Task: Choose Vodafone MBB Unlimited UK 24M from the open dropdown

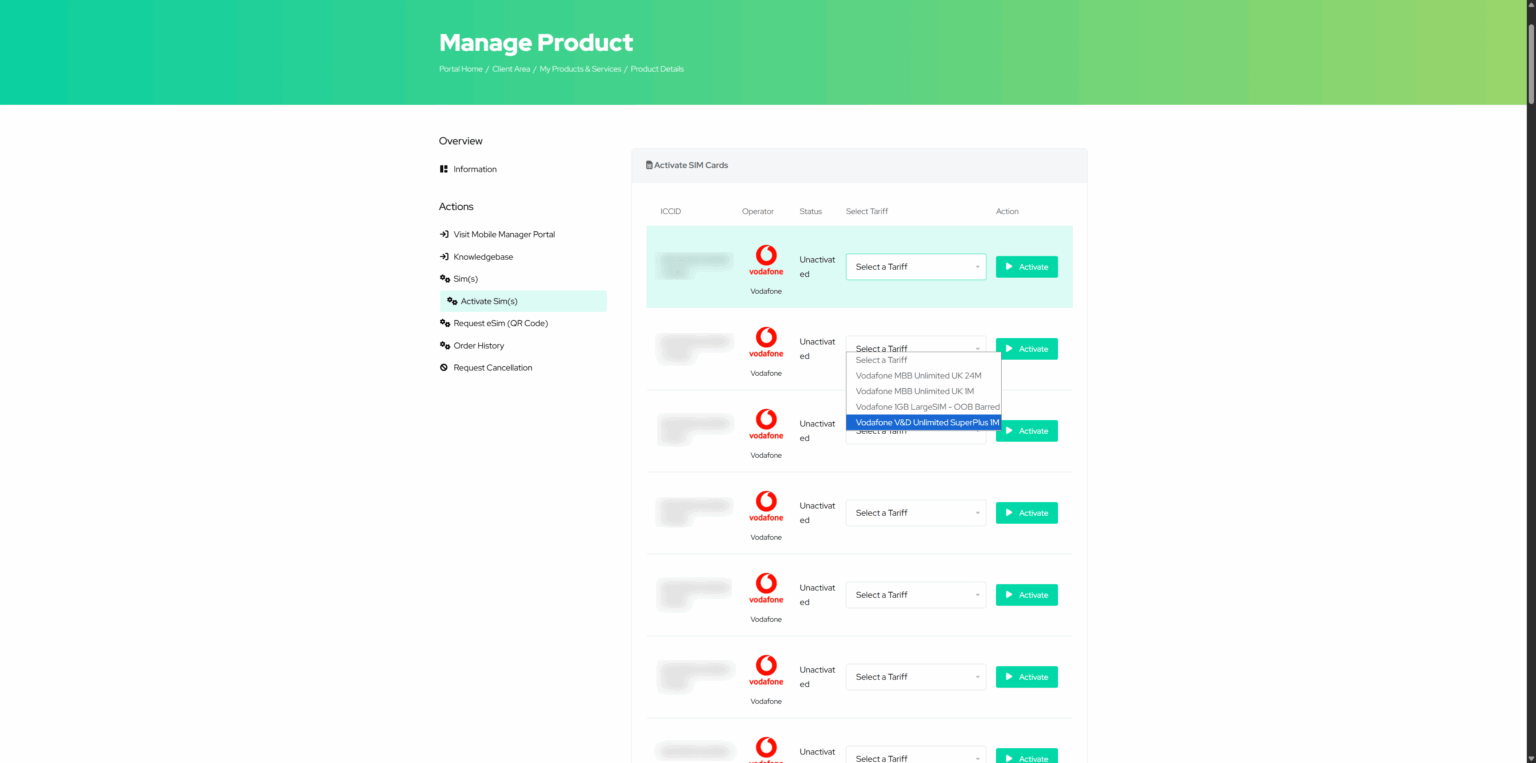Action: point(919,375)
